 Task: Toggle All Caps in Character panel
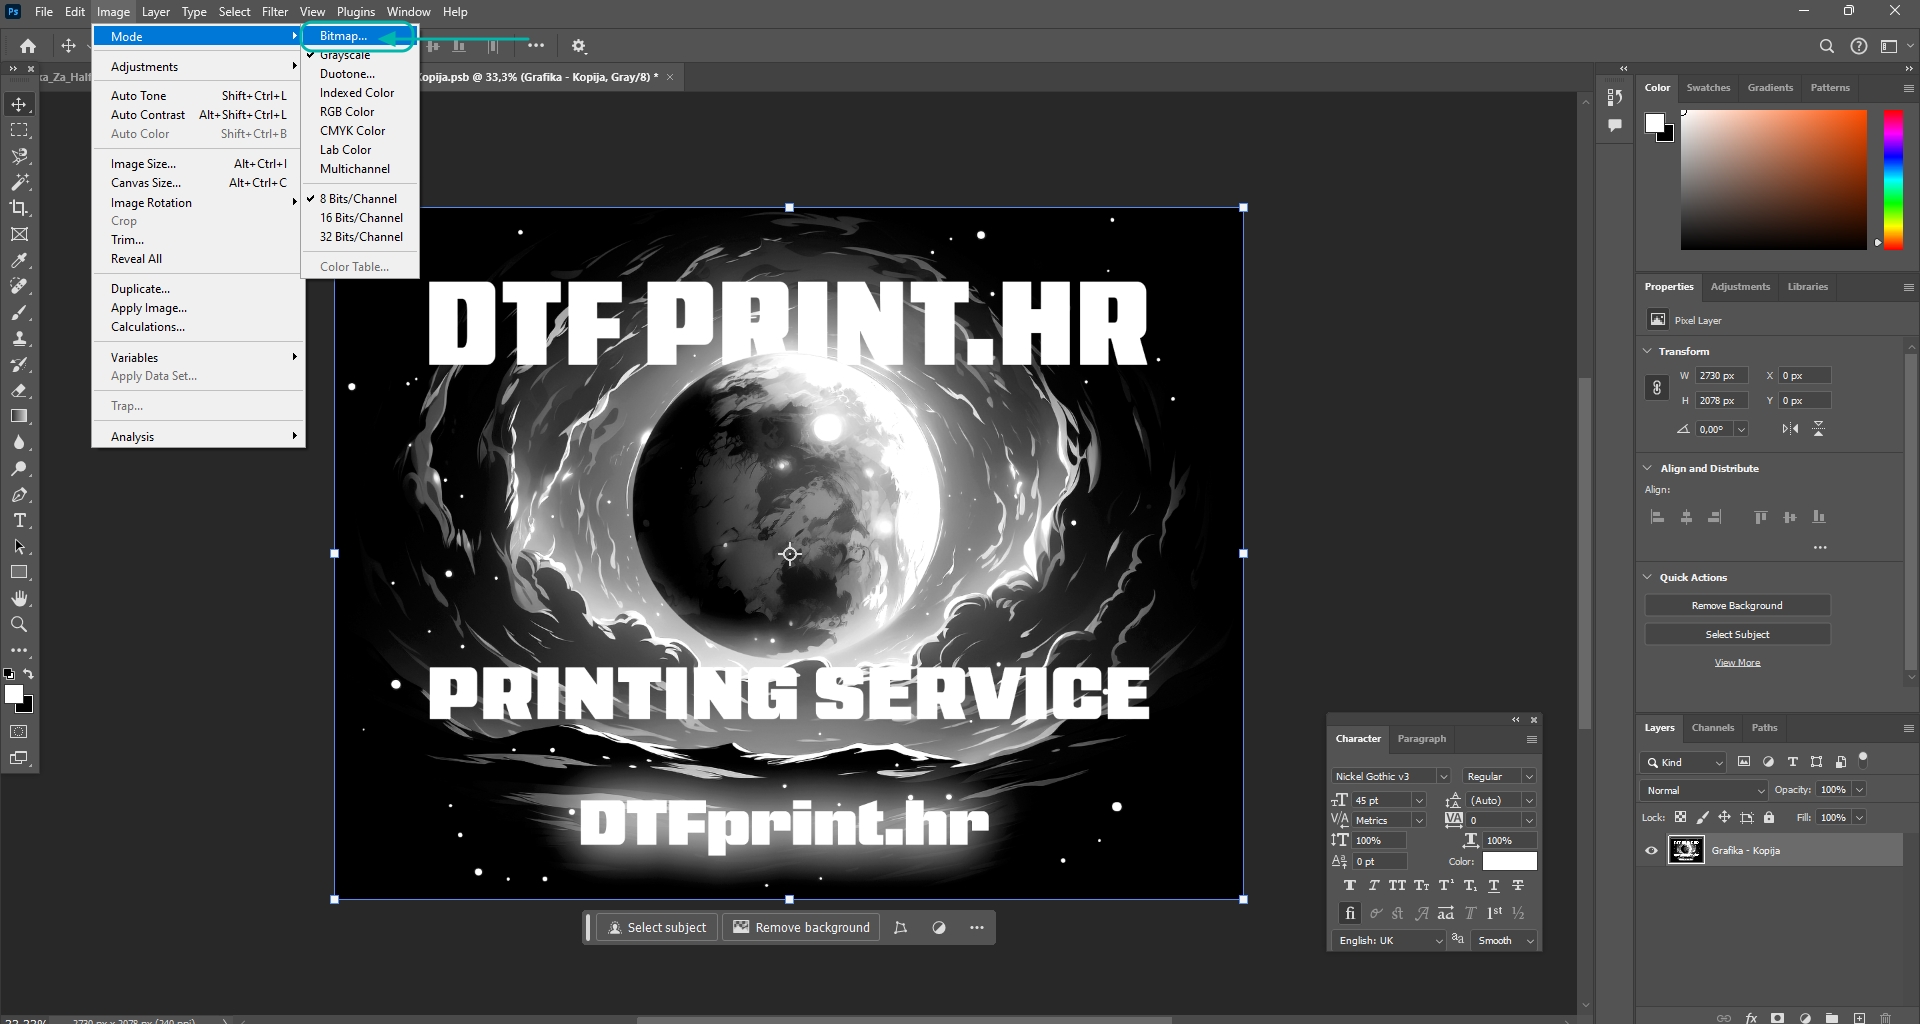[1397, 886]
